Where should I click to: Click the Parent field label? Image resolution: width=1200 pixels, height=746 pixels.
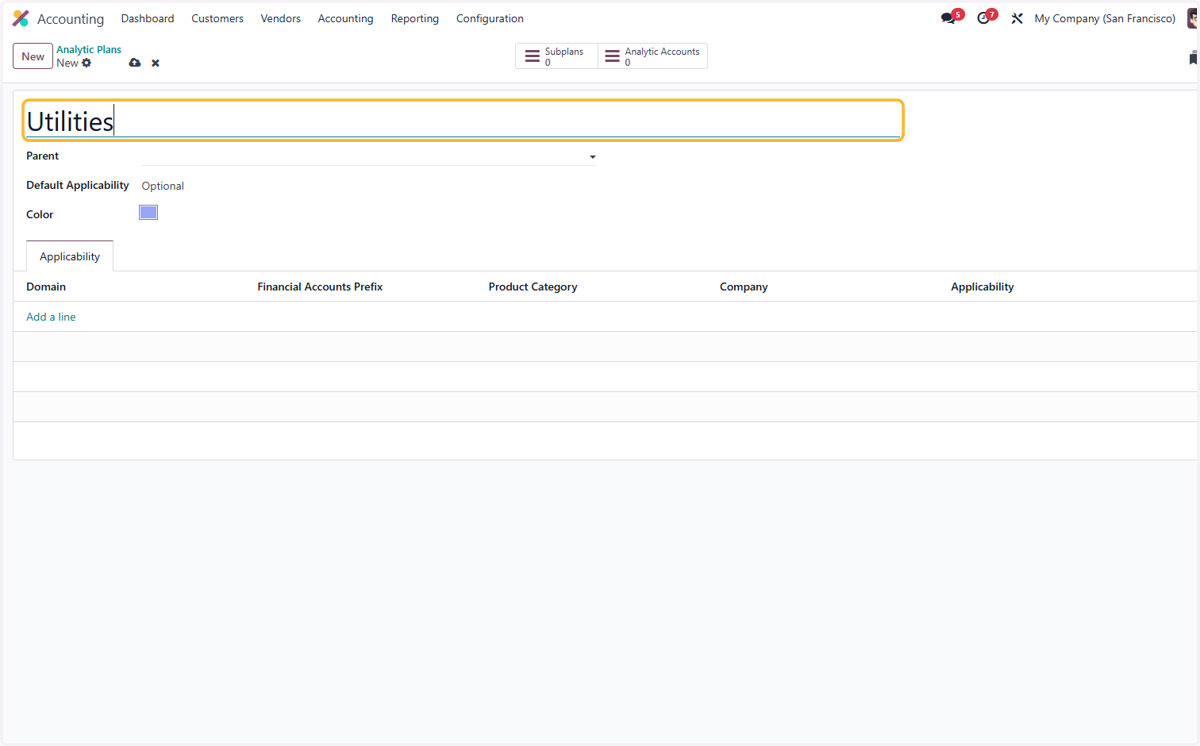pos(42,156)
